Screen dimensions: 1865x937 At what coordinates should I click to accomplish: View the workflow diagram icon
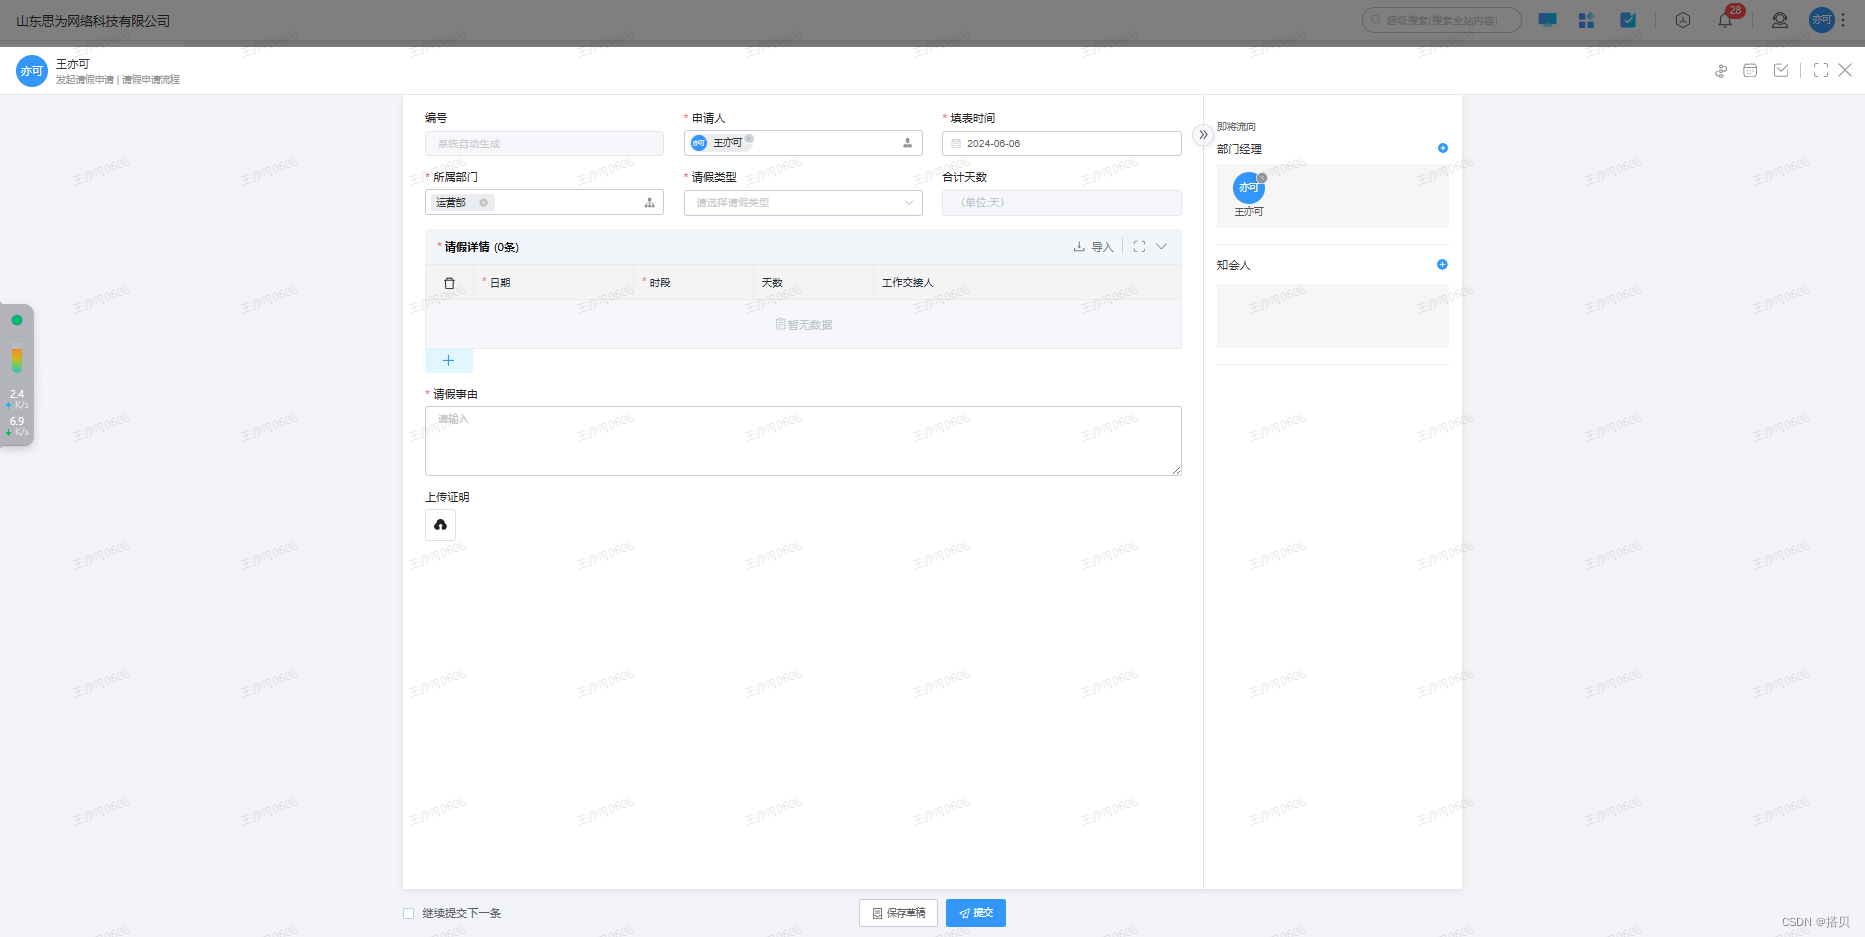(x=1721, y=71)
